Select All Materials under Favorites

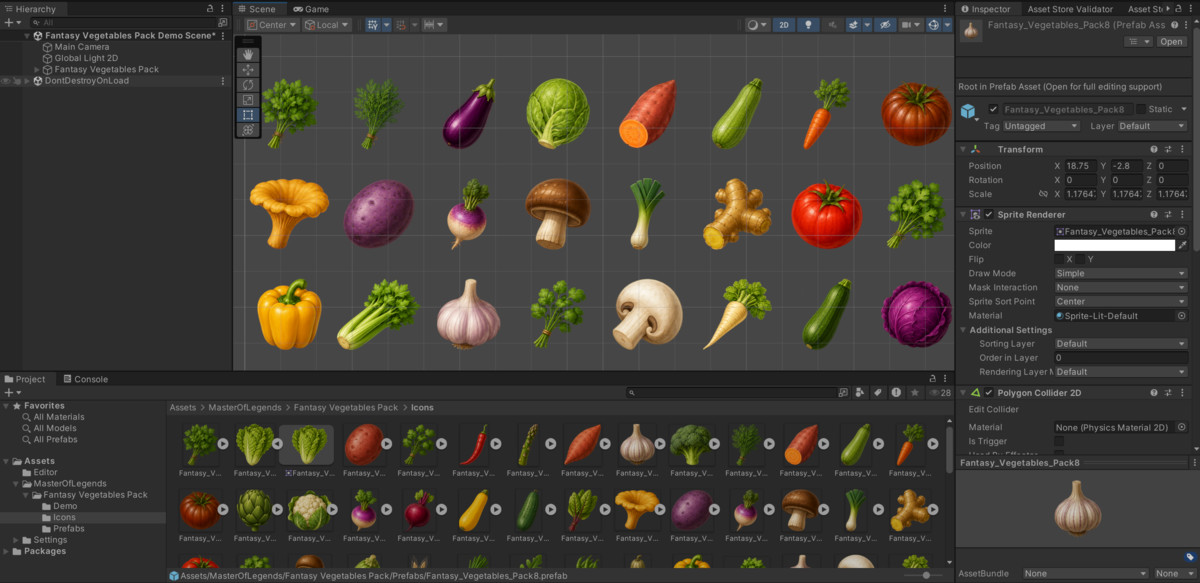59,417
